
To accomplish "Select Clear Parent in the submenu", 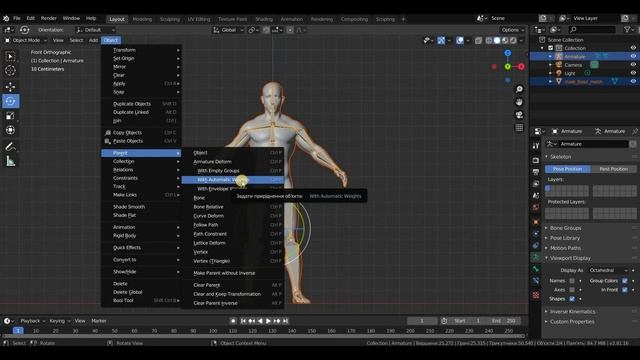I will pos(232,285).
